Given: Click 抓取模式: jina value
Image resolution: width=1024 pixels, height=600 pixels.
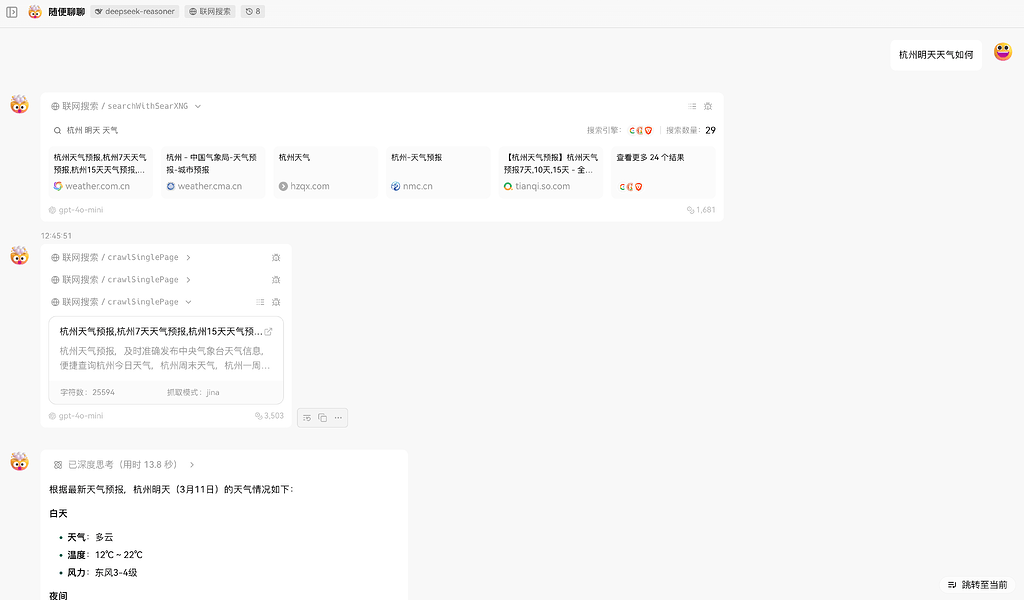Looking at the screenshot, I should [x=193, y=392].
